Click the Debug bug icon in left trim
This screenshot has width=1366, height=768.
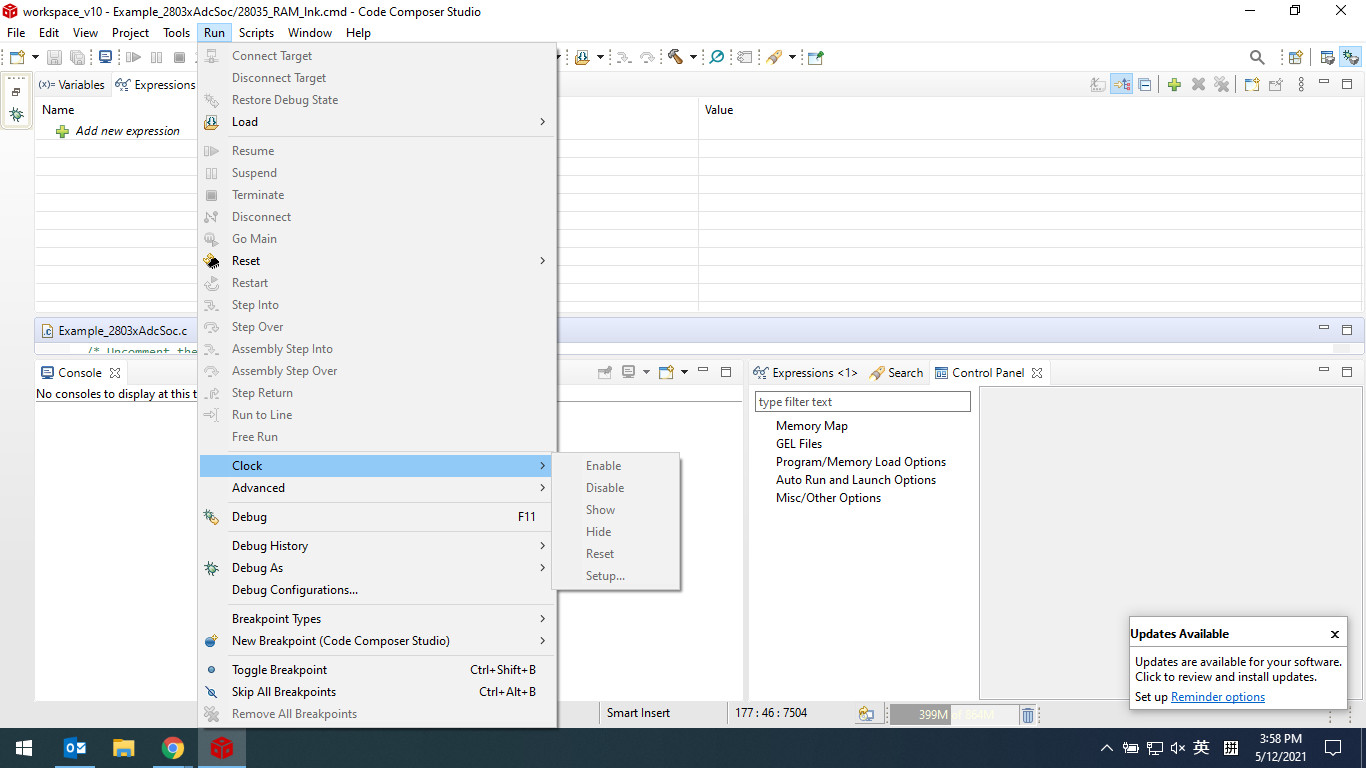16,115
